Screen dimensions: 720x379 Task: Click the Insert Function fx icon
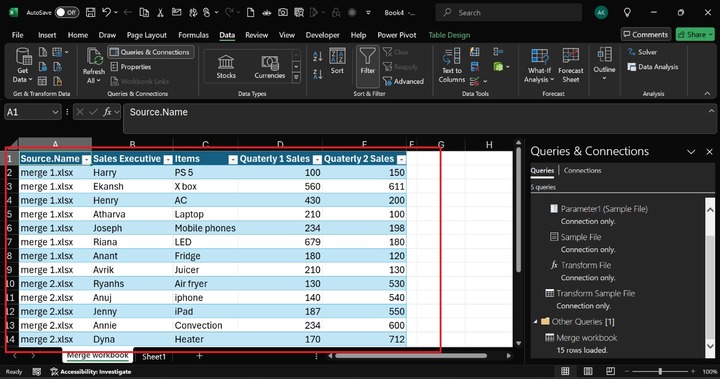[x=107, y=112]
